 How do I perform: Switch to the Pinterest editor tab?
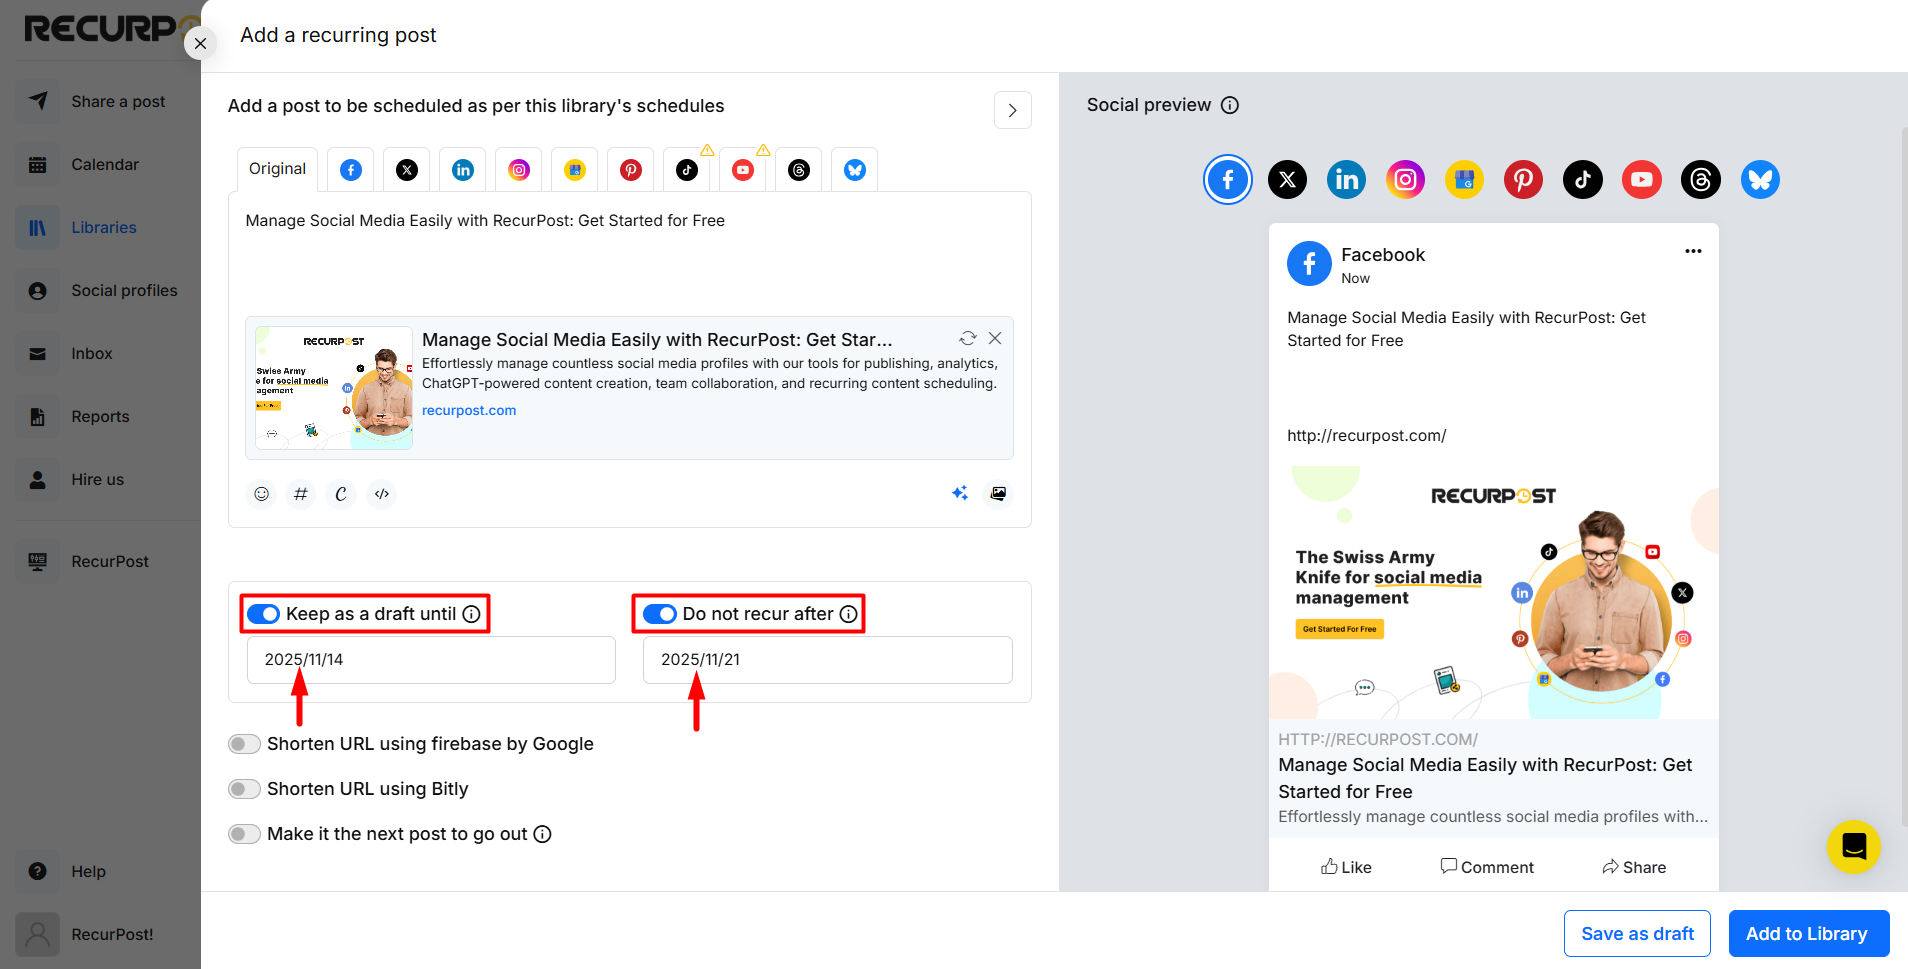(x=631, y=170)
